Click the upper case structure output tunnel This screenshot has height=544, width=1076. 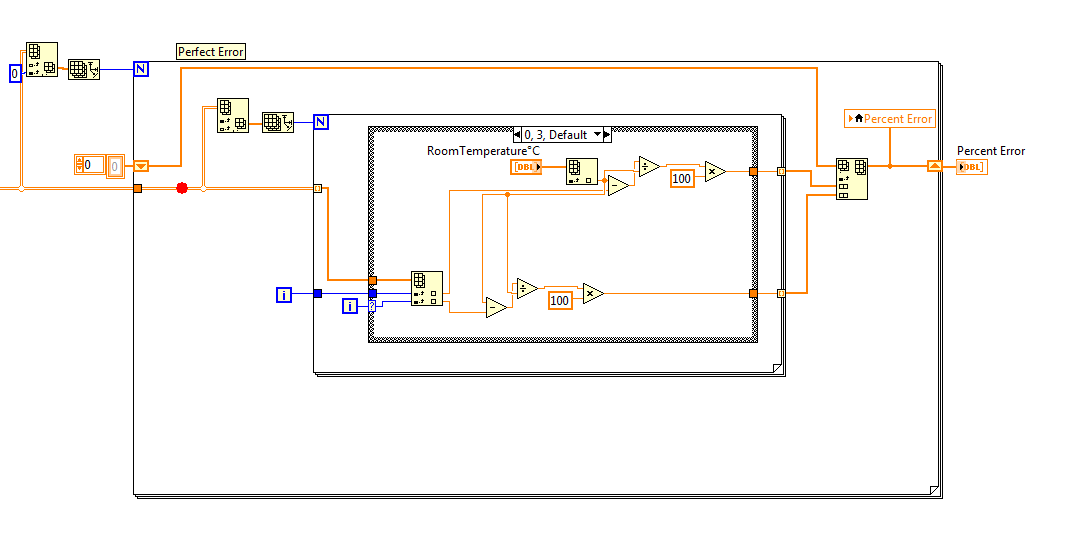[x=753, y=172]
